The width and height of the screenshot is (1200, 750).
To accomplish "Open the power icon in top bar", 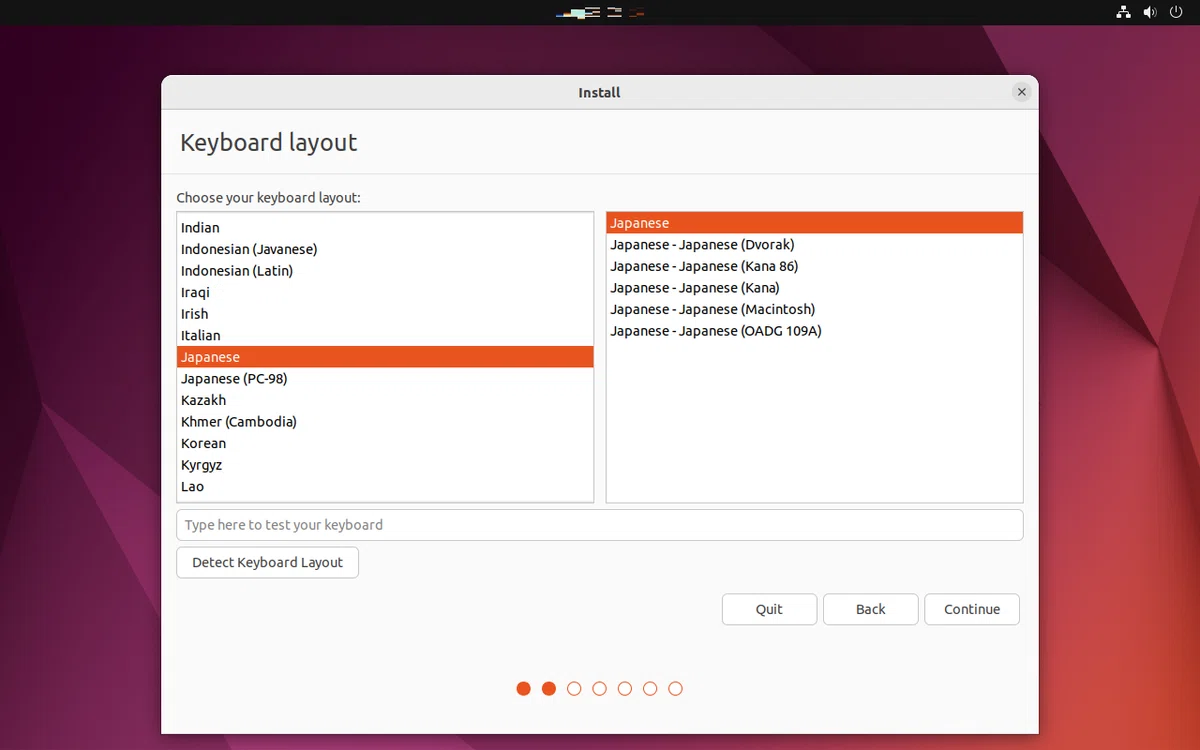I will click(x=1176, y=12).
